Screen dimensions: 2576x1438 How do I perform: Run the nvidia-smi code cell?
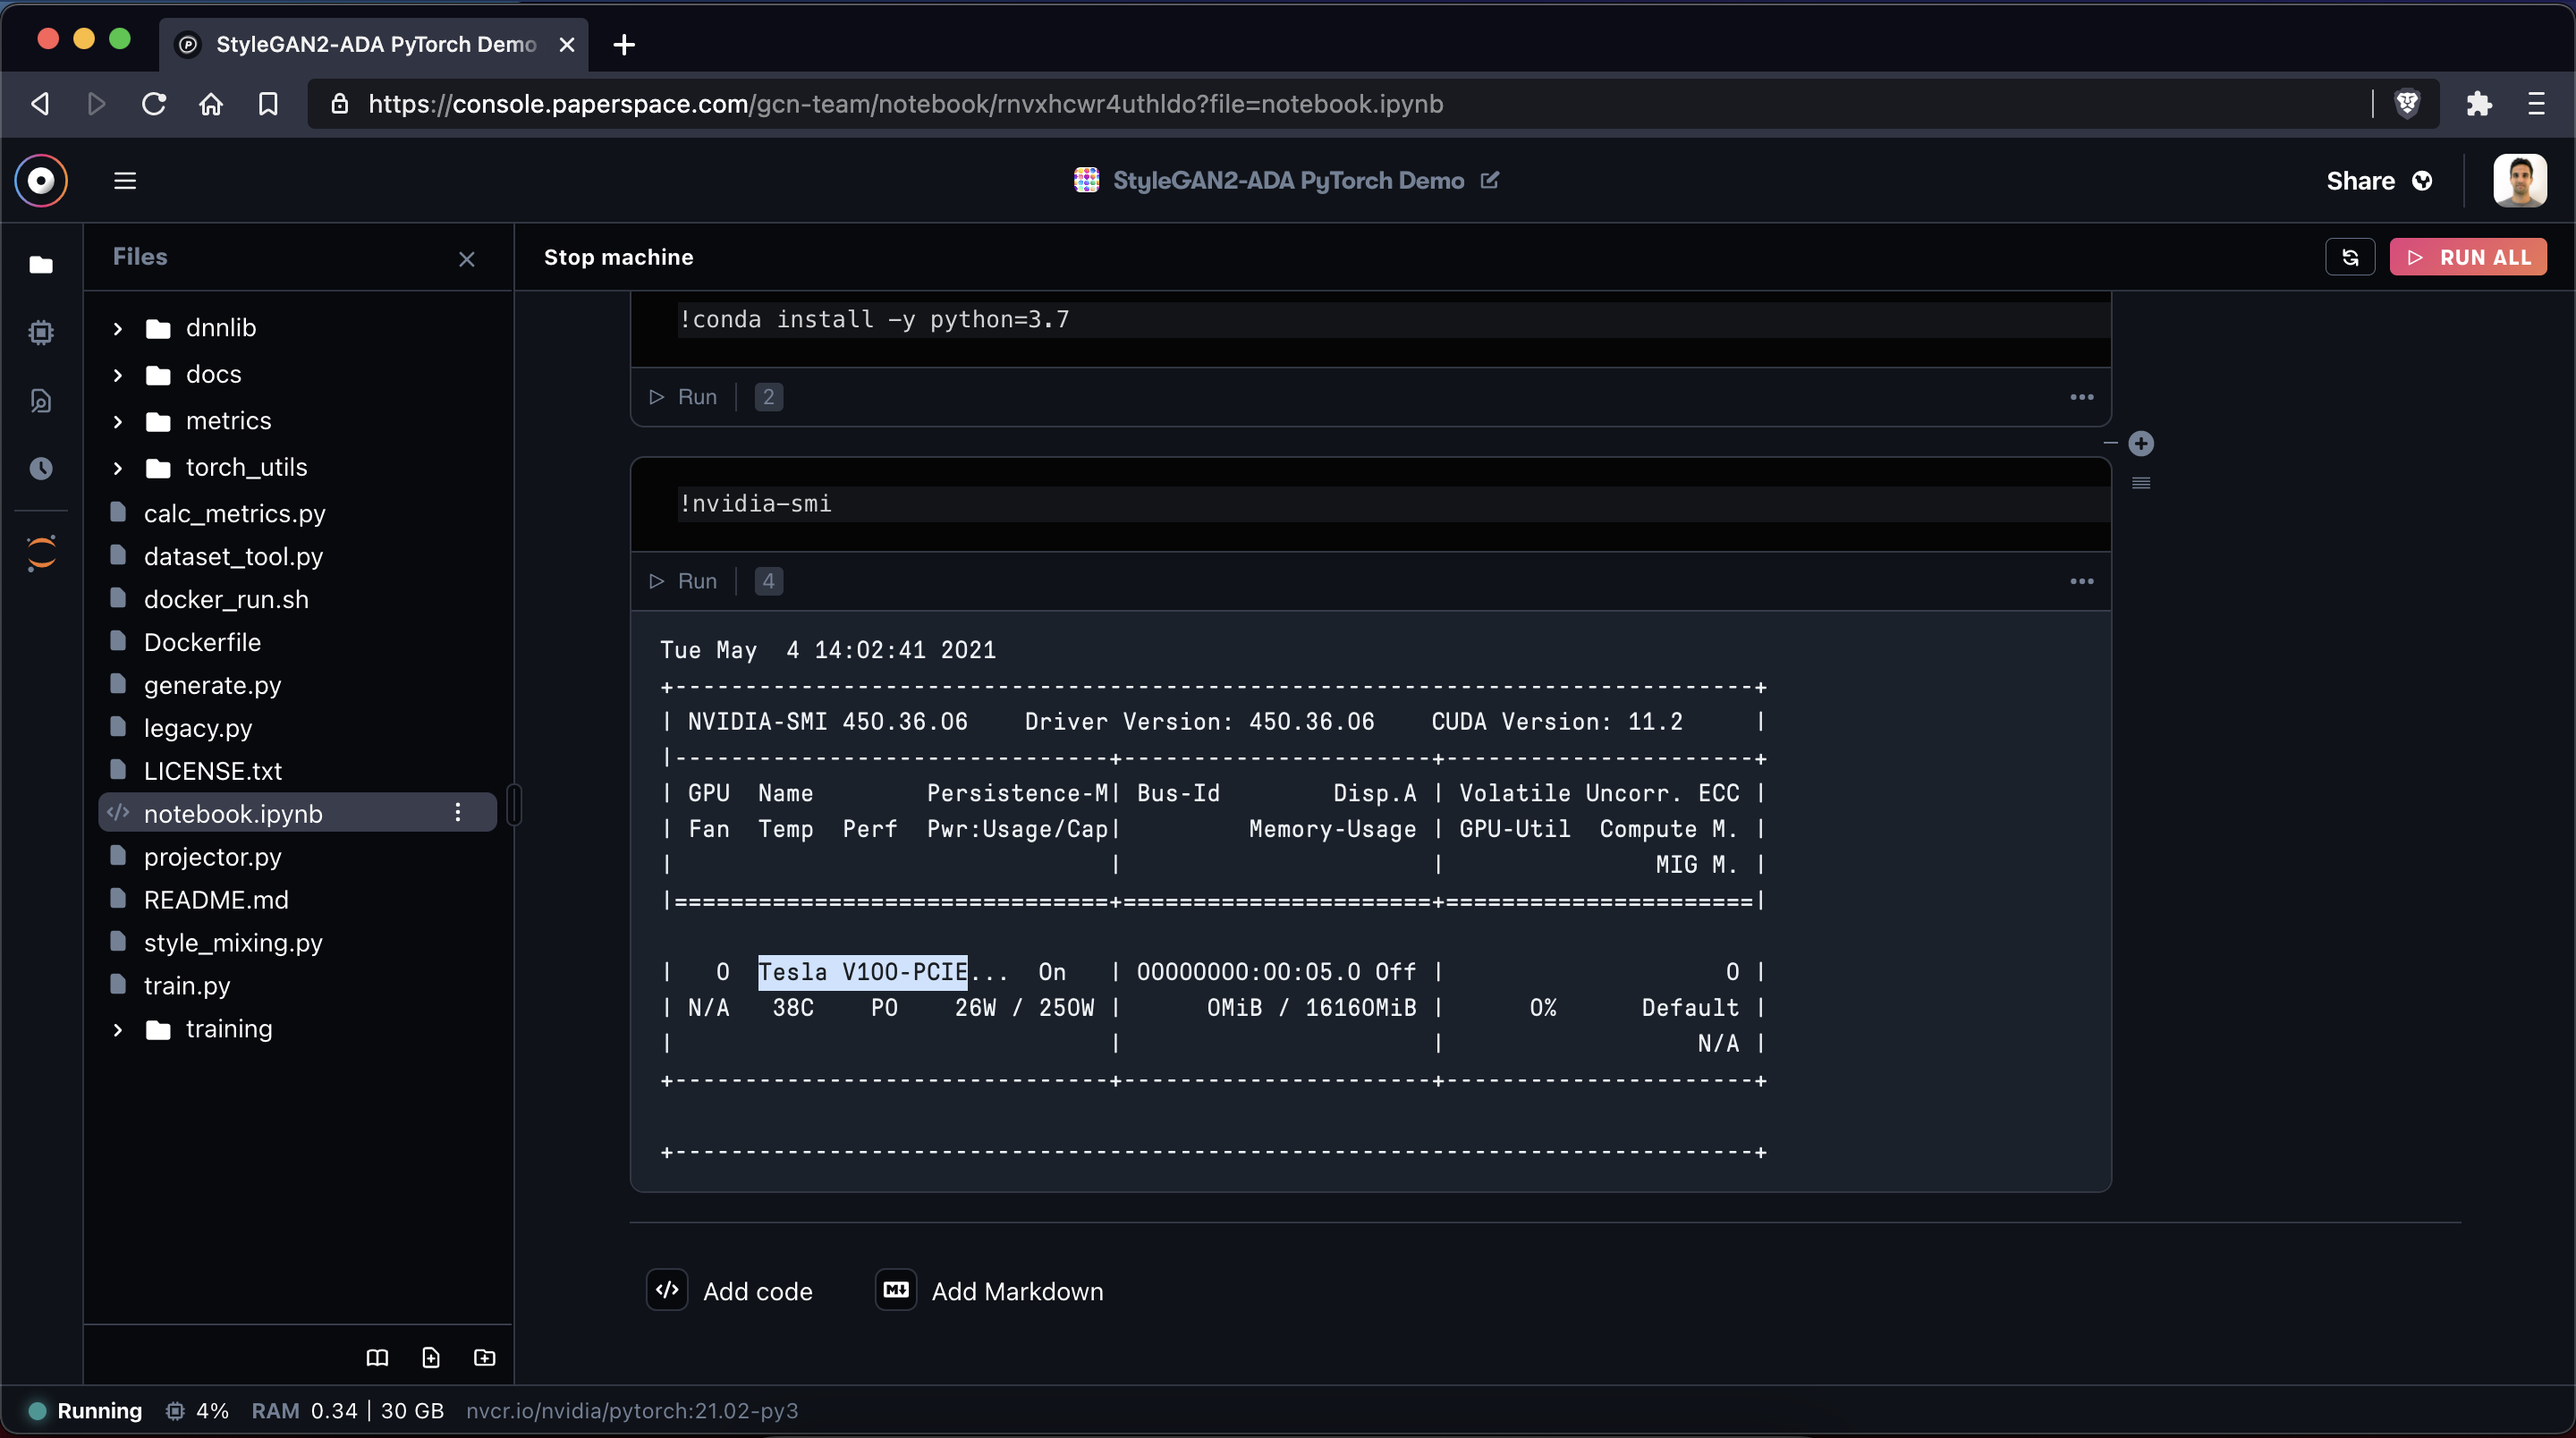(682, 581)
